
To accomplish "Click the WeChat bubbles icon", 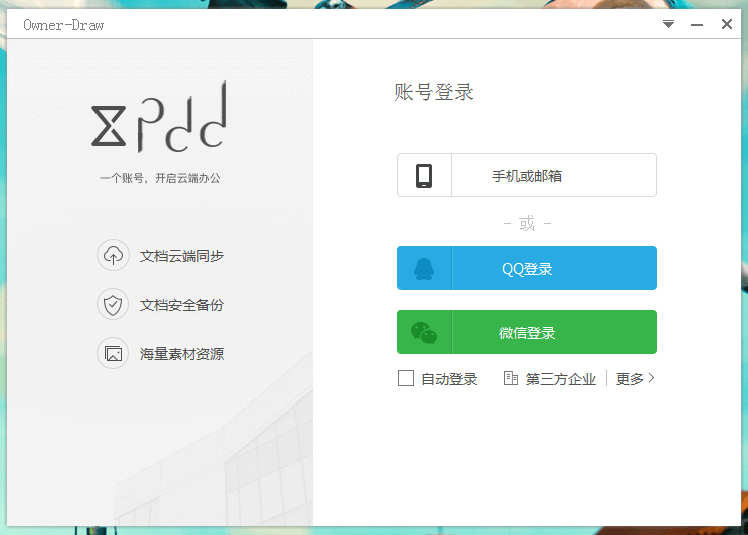I will pos(424,333).
